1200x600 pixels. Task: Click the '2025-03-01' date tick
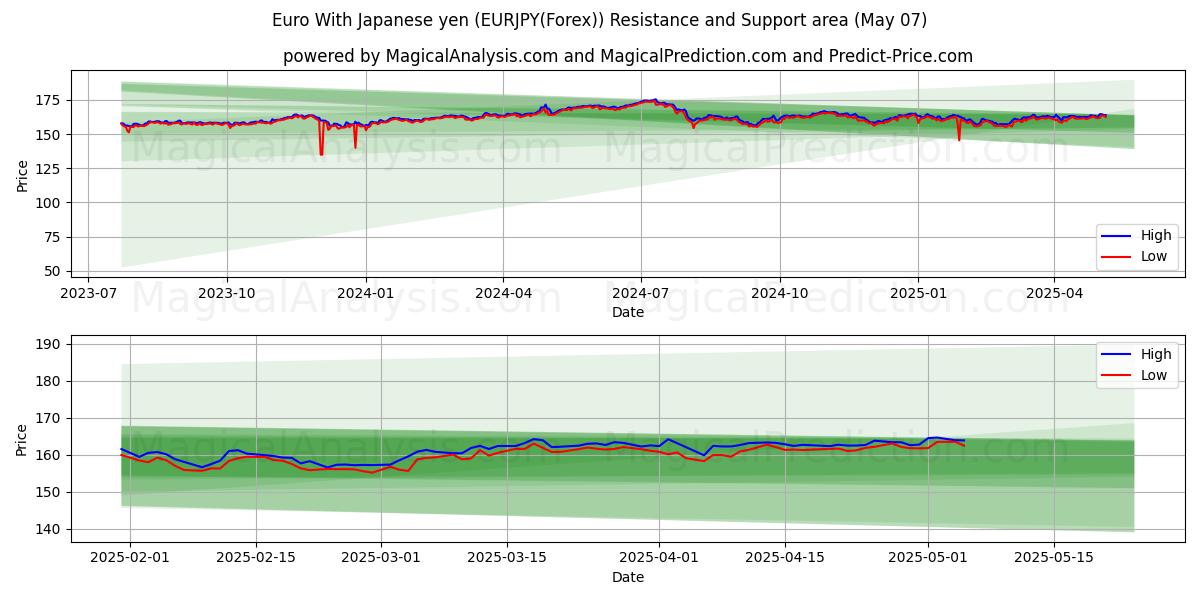coord(381,558)
